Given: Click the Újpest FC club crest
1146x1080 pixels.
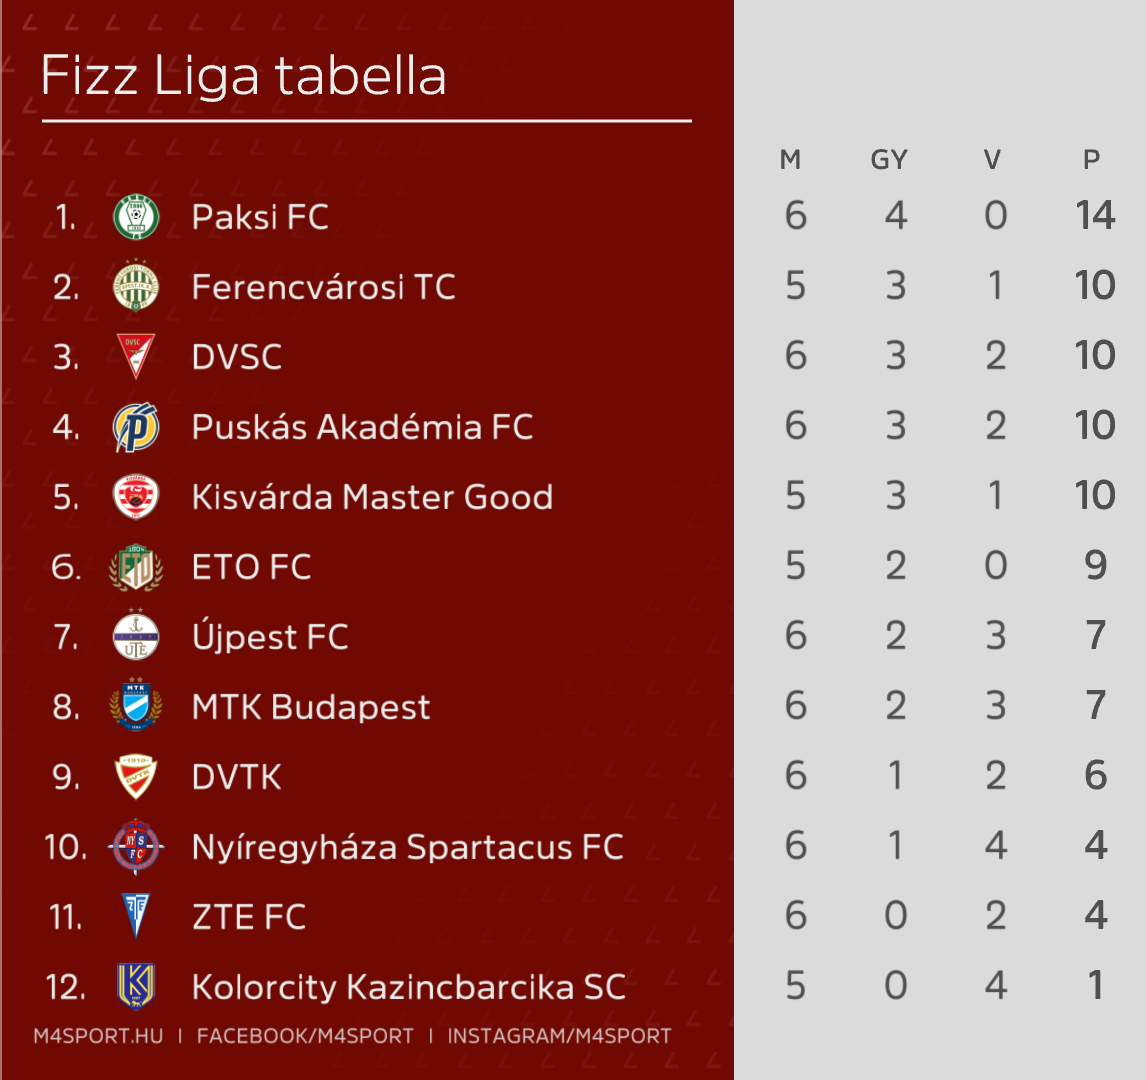Looking at the screenshot, I should click(136, 637).
